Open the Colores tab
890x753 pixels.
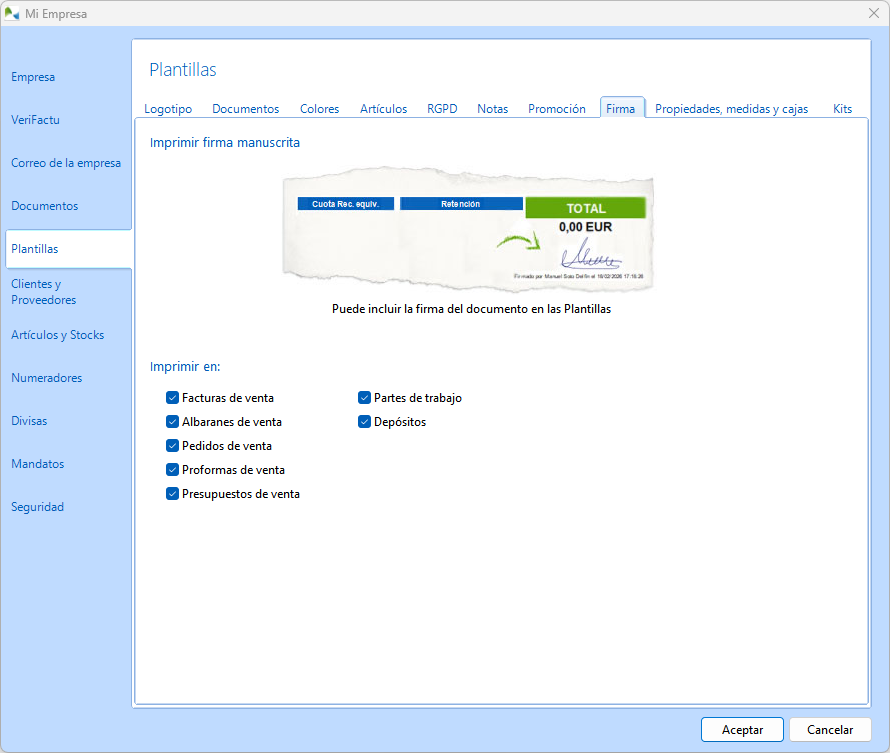coord(319,109)
